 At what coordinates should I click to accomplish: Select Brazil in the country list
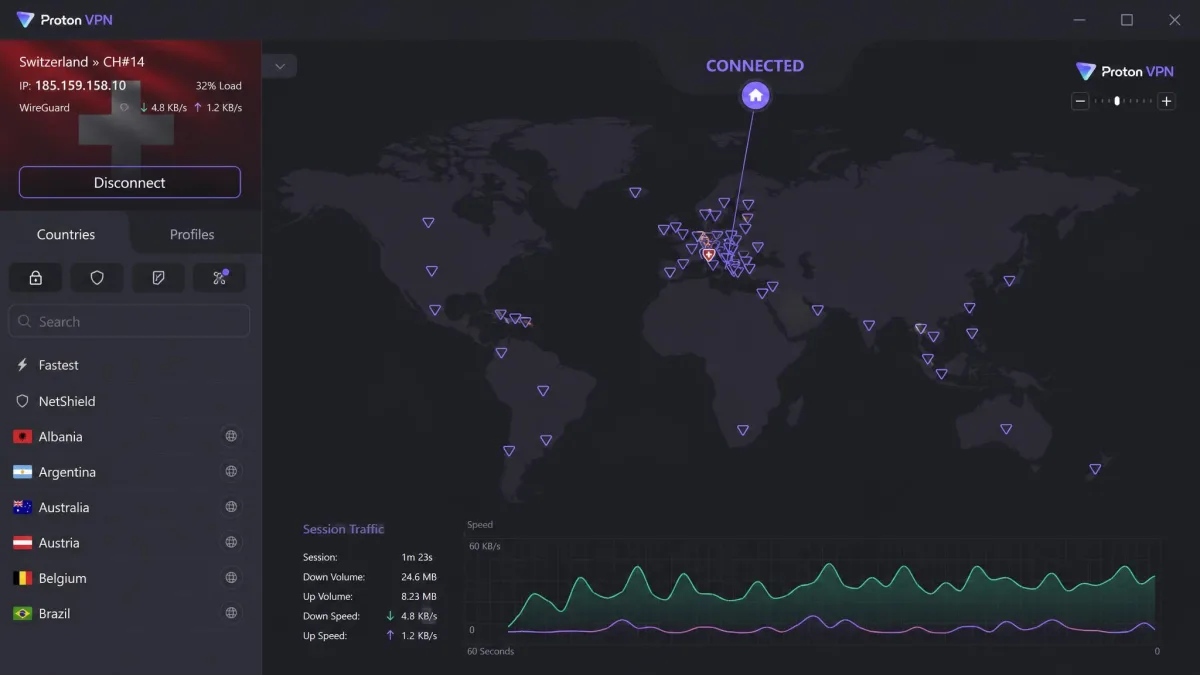point(130,613)
